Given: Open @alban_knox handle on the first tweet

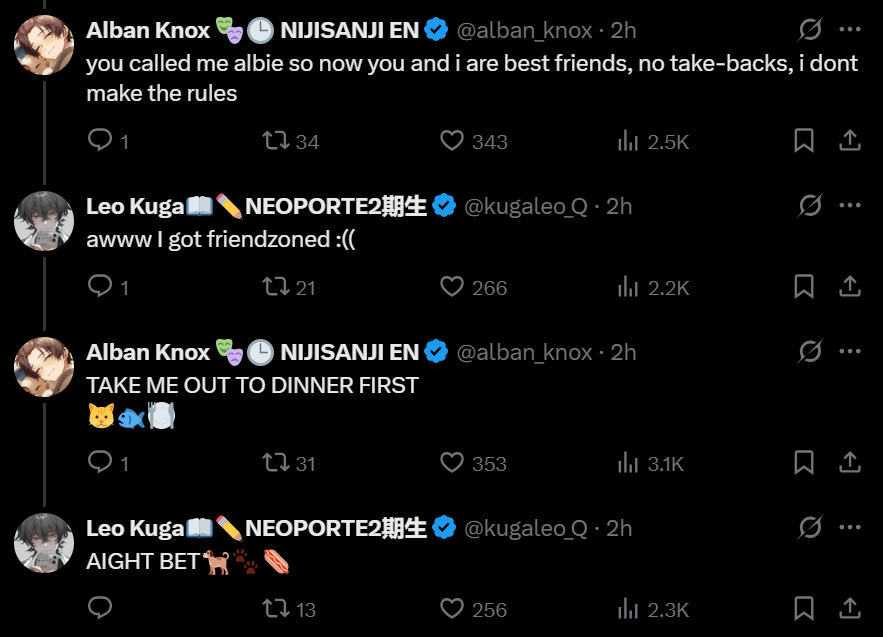Looking at the screenshot, I should [524, 30].
